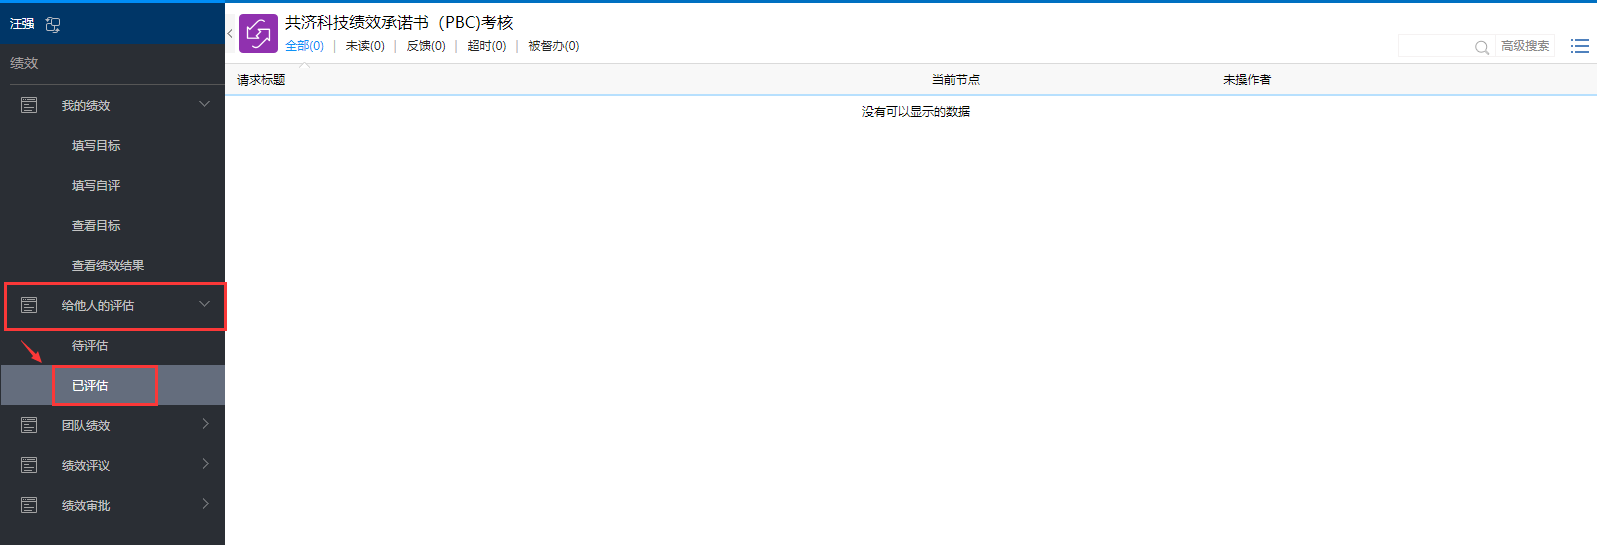Viewport: 1597px width, 545px height.
Task: Select 填写目标 in the sidebar
Action: point(96,145)
